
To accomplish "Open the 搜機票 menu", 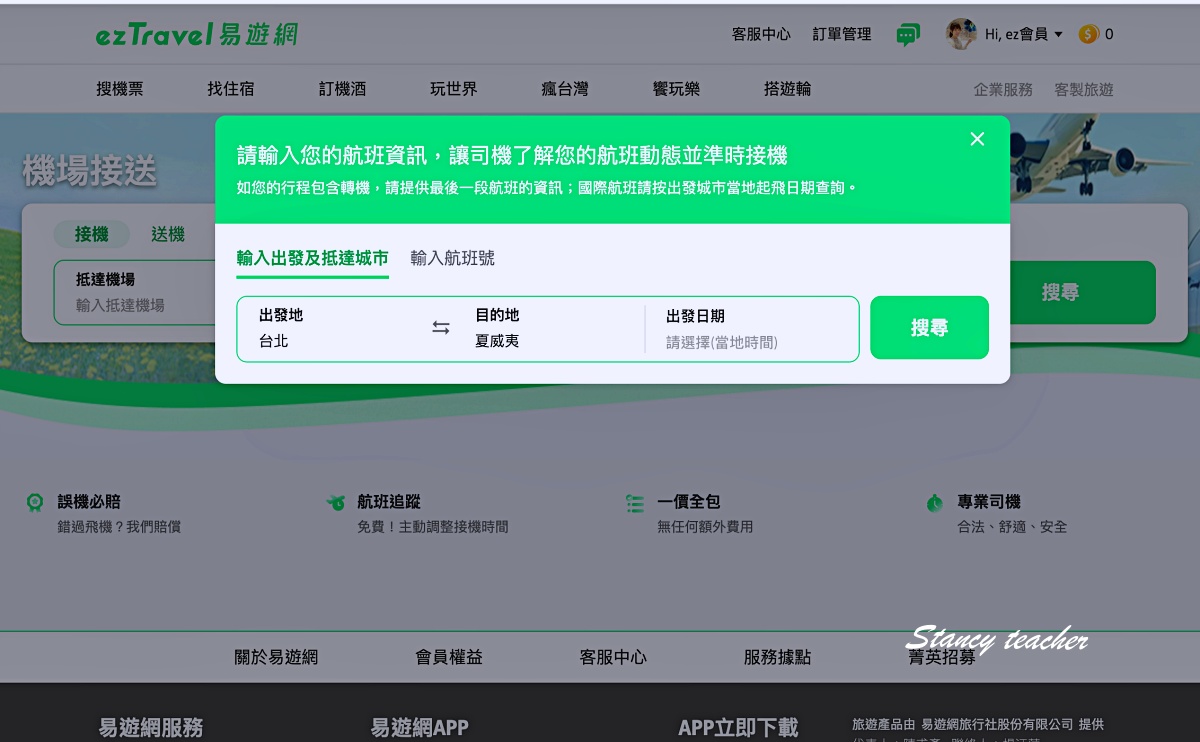I will click(x=120, y=89).
